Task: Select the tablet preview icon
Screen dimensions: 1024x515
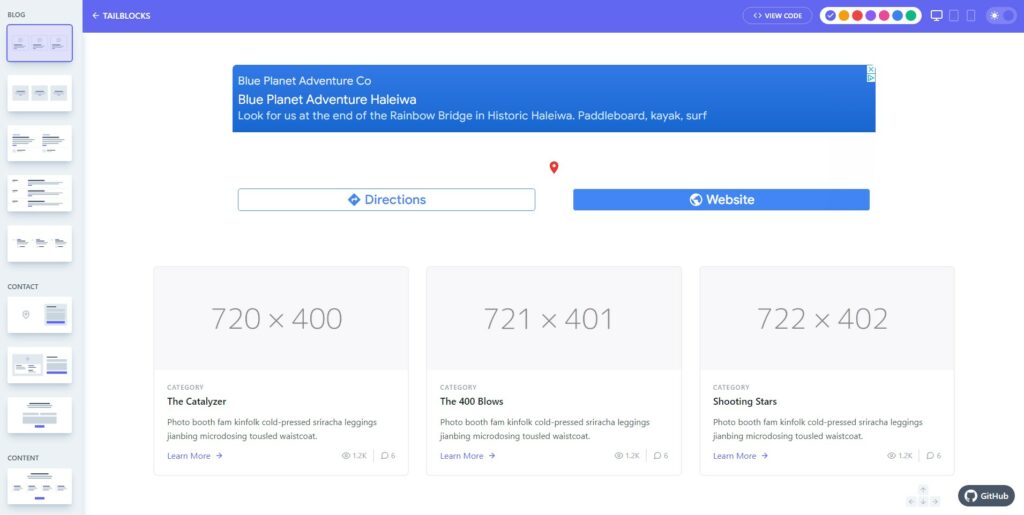Action: [953, 16]
